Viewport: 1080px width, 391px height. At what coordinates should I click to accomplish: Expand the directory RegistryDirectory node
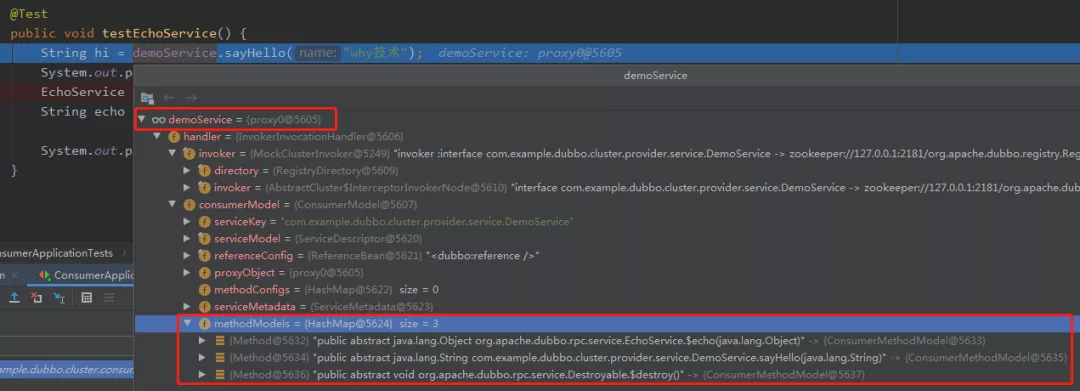click(x=187, y=170)
